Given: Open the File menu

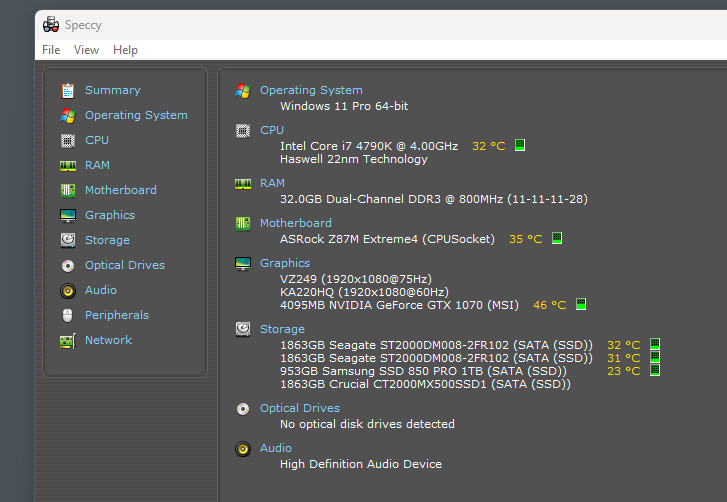Looking at the screenshot, I should tap(51, 50).
